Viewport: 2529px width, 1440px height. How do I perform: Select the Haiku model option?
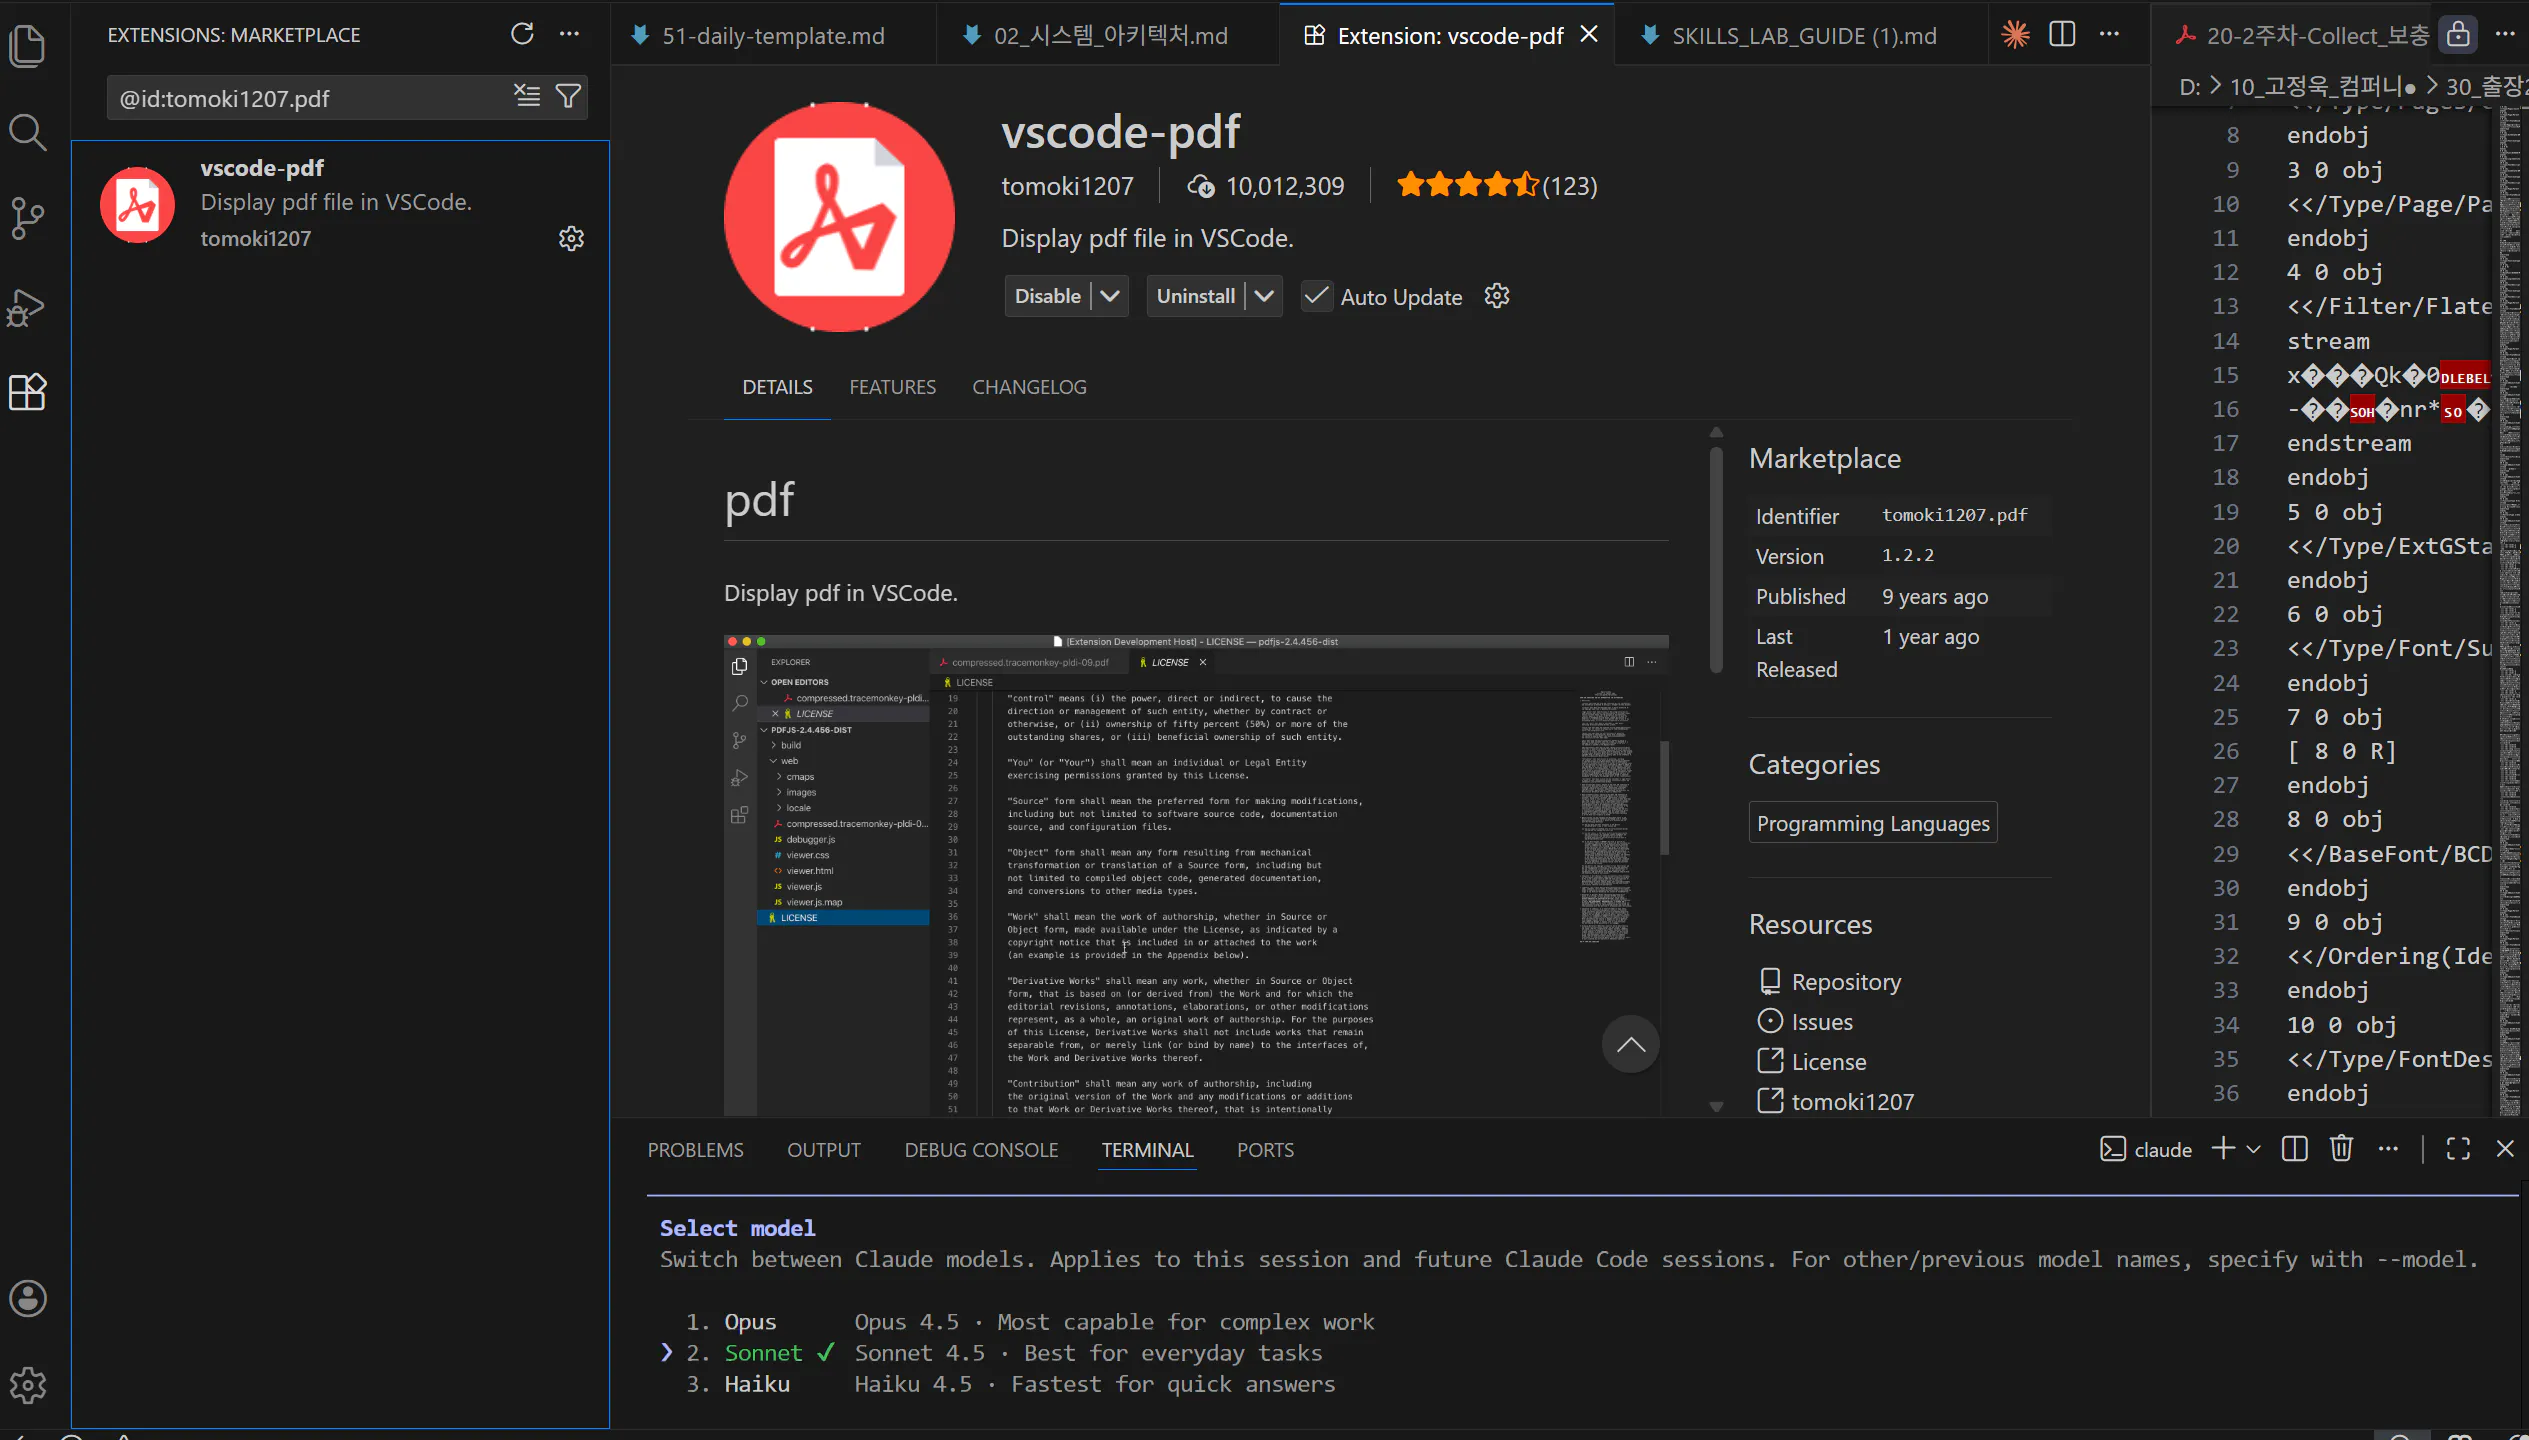click(757, 1384)
